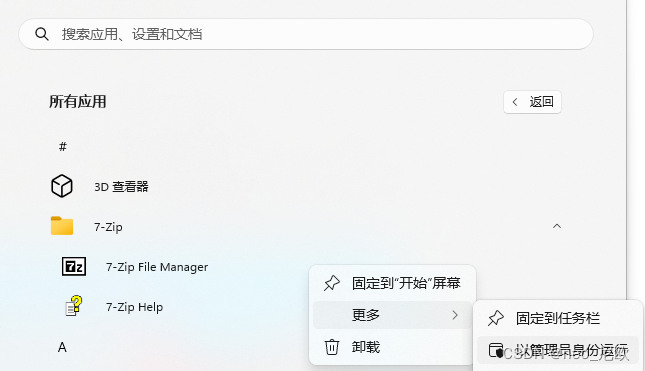Click the shield icon for 以管理员身份运行
This screenshot has height=371, width=645.
pos(496,350)
